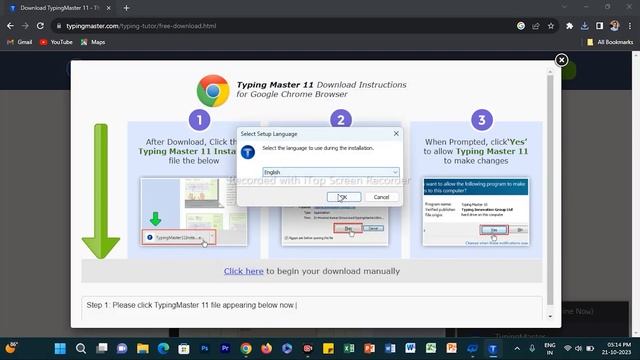This screenshot has height=360, width=640.
Task: Open Sticky Notes from taskbar
Action: 328,349
